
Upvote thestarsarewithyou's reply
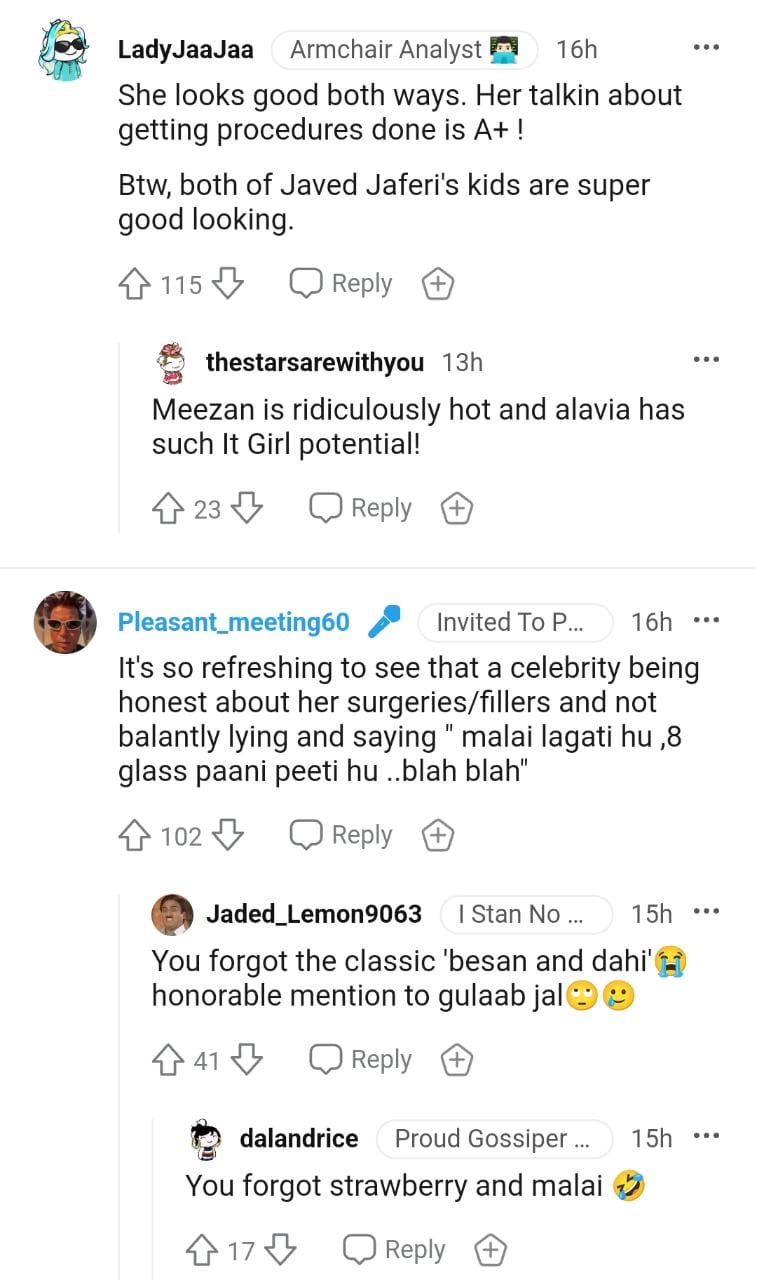167,509
